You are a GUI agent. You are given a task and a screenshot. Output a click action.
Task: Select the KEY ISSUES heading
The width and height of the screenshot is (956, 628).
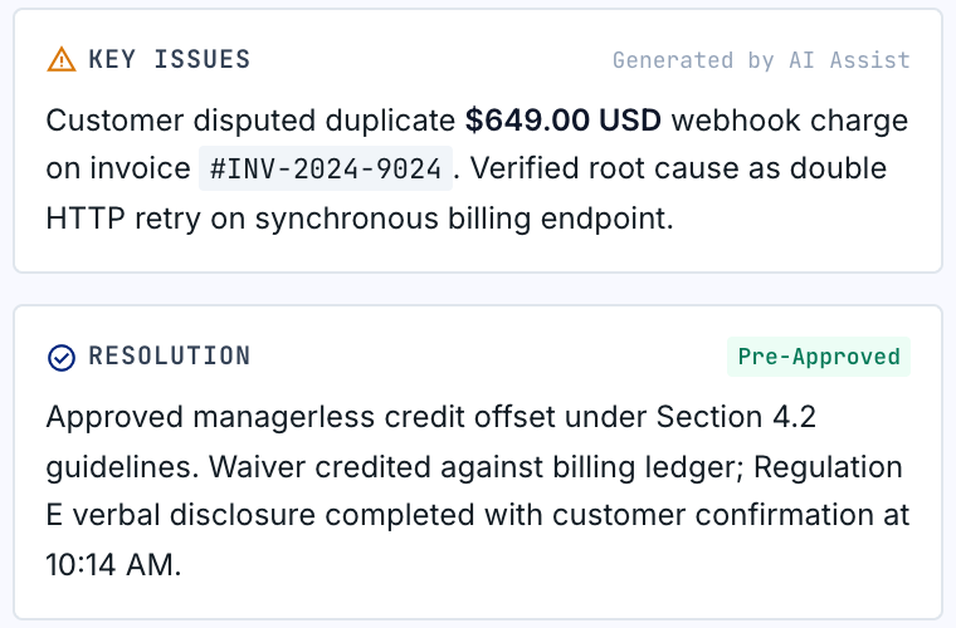pos(169,60)
